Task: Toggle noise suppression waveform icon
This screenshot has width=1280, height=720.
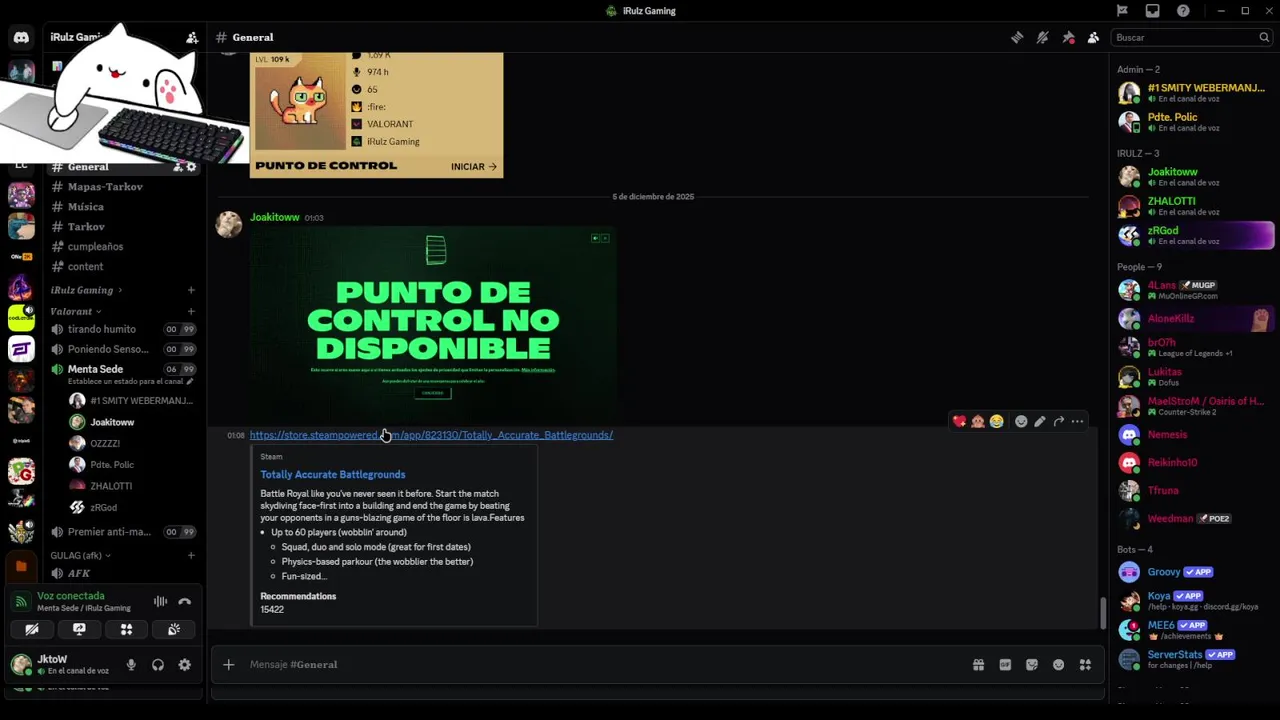Action: click(160, 602)
